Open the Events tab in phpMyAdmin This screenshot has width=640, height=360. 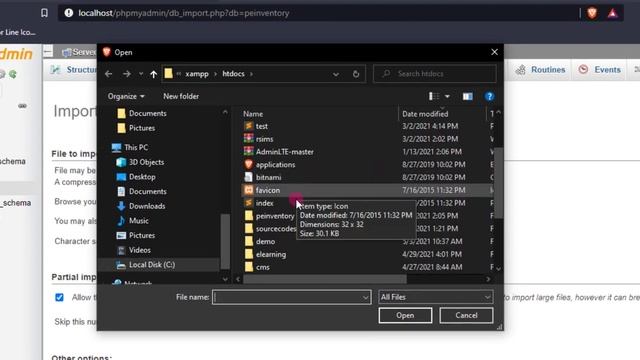tap(600, 70)
